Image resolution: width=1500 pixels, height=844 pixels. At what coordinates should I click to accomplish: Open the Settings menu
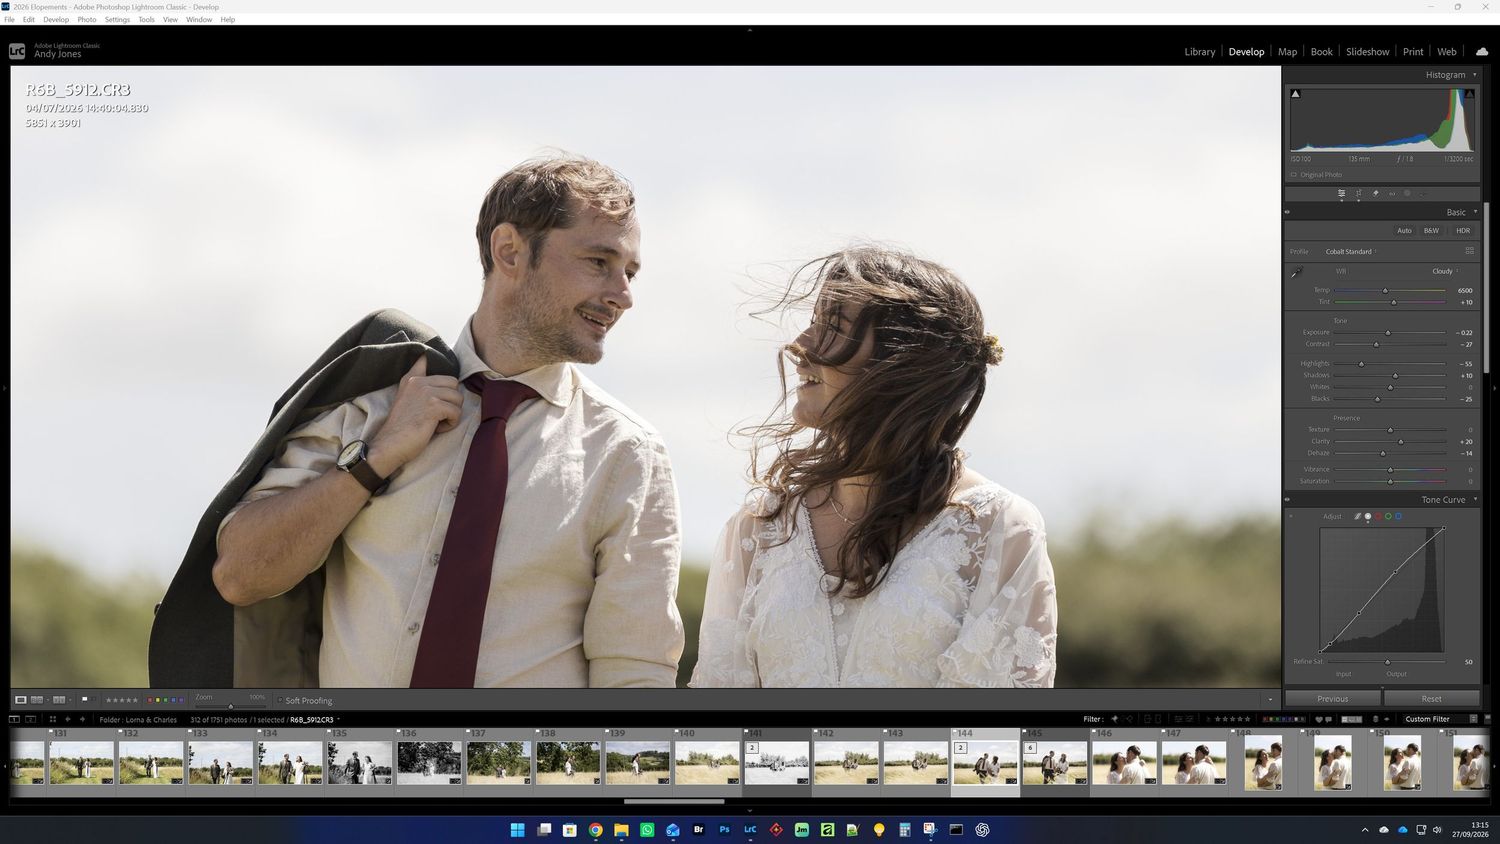point(117,19)
